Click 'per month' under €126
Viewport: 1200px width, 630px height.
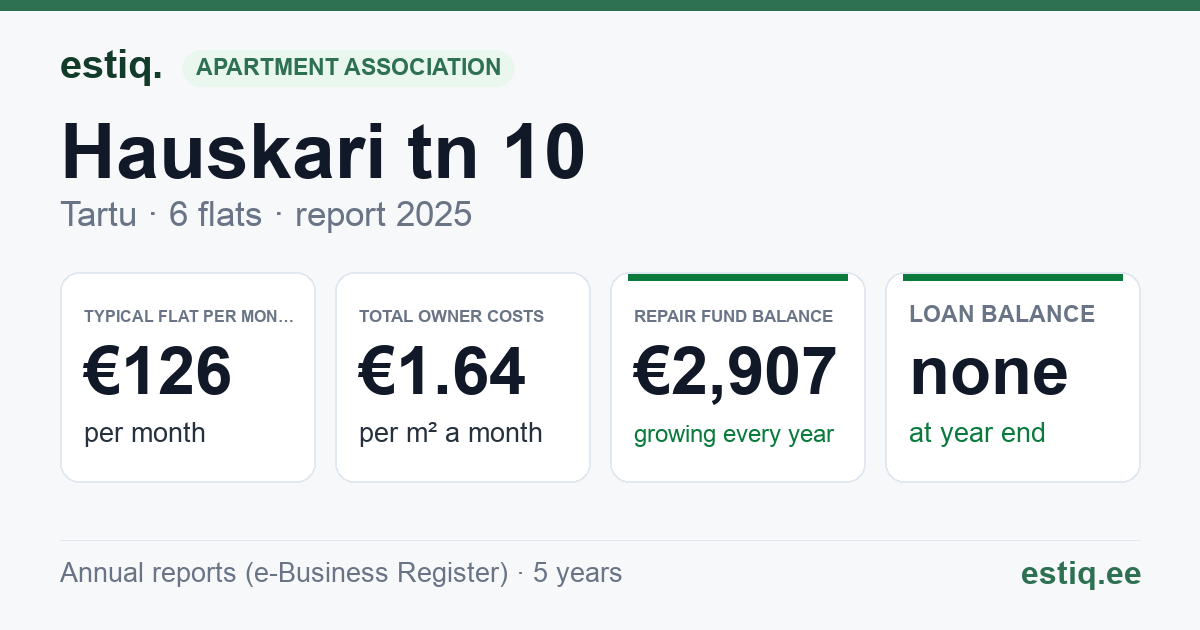click(x=145, y=433)
